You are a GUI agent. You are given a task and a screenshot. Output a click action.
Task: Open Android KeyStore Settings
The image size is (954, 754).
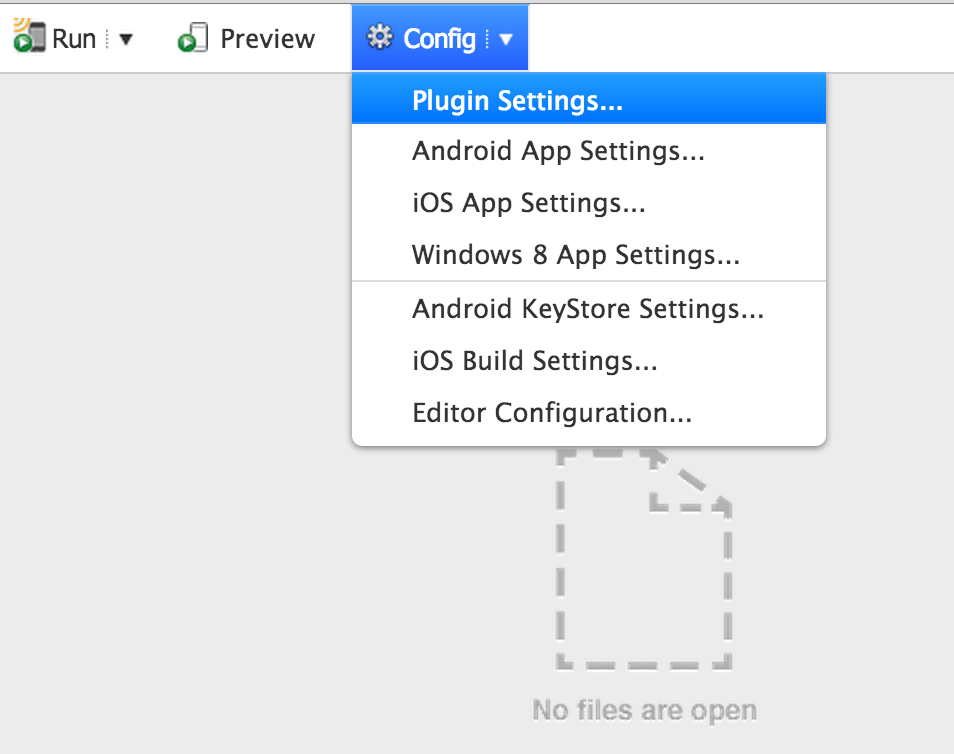click(587, 309)
